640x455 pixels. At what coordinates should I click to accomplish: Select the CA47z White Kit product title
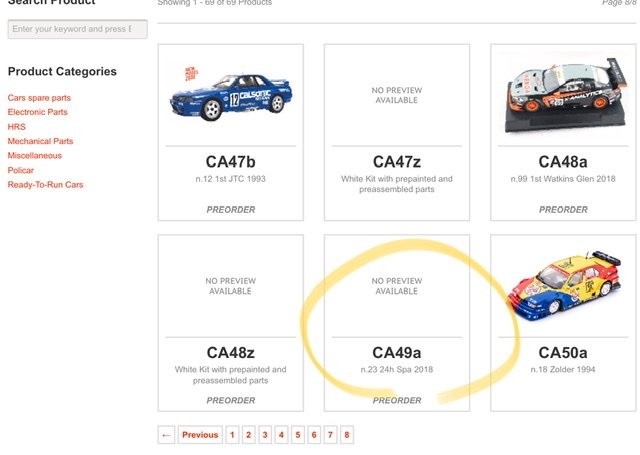click(396, 162)
